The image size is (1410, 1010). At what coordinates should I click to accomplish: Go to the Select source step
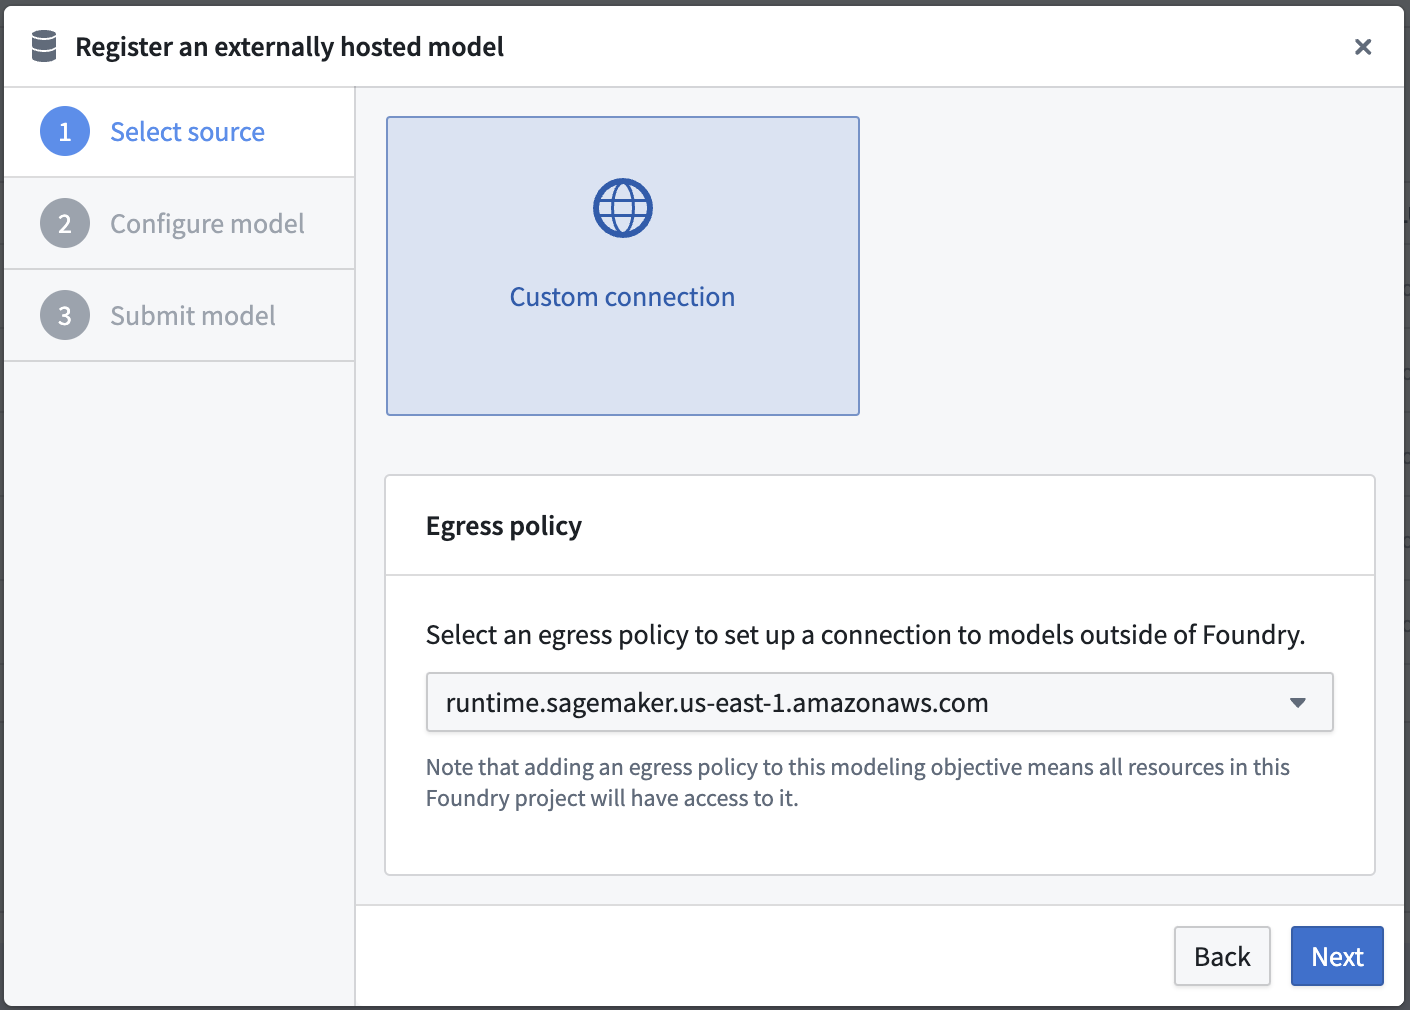180,132
